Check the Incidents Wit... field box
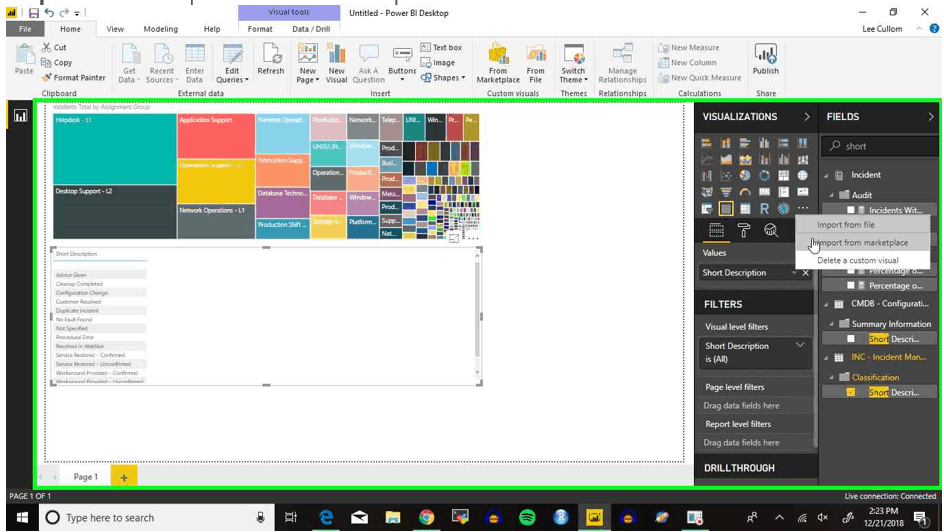Viewport: 944px width, 532px height. [x=851, y=210]
